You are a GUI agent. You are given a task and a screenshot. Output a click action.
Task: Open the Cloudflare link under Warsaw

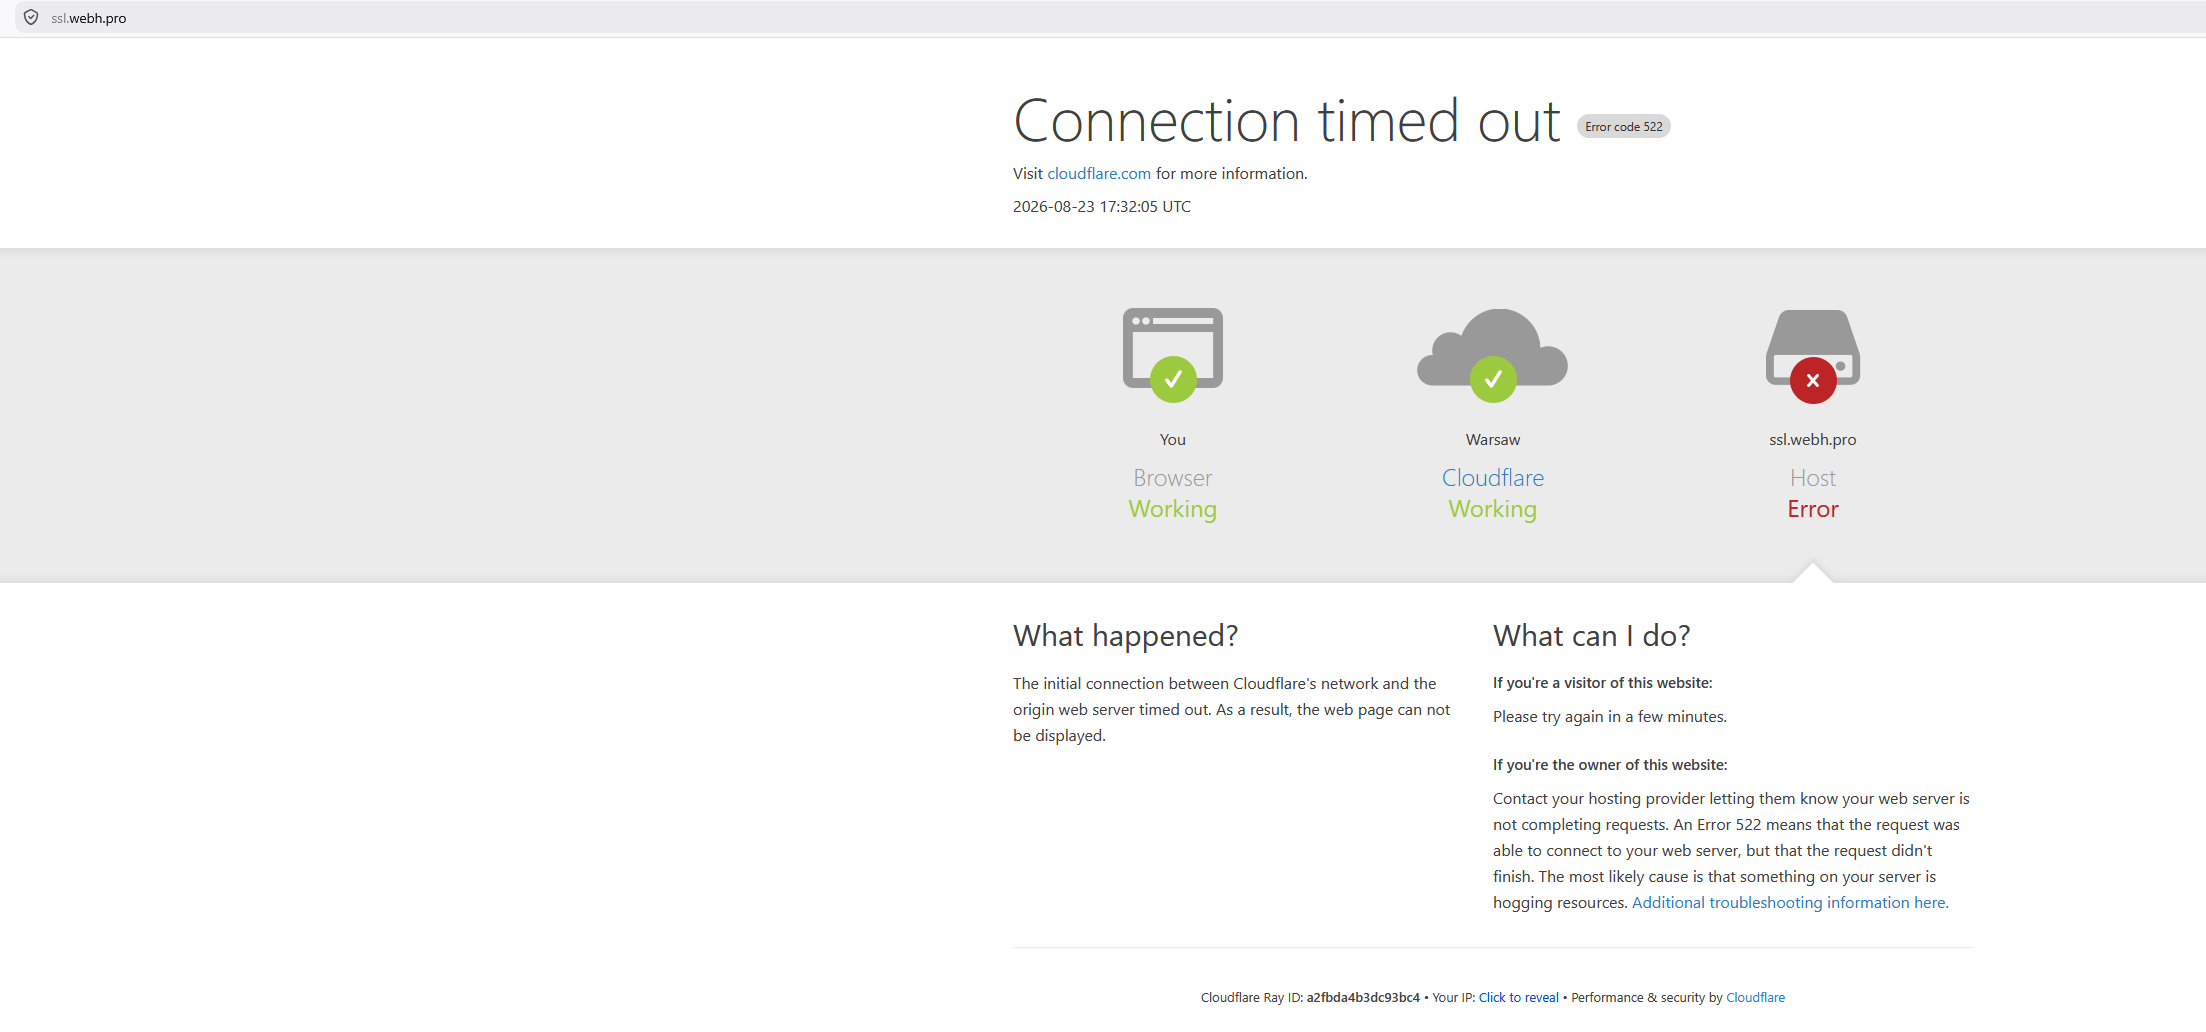pyautogui.click(x=1493, y=478)
